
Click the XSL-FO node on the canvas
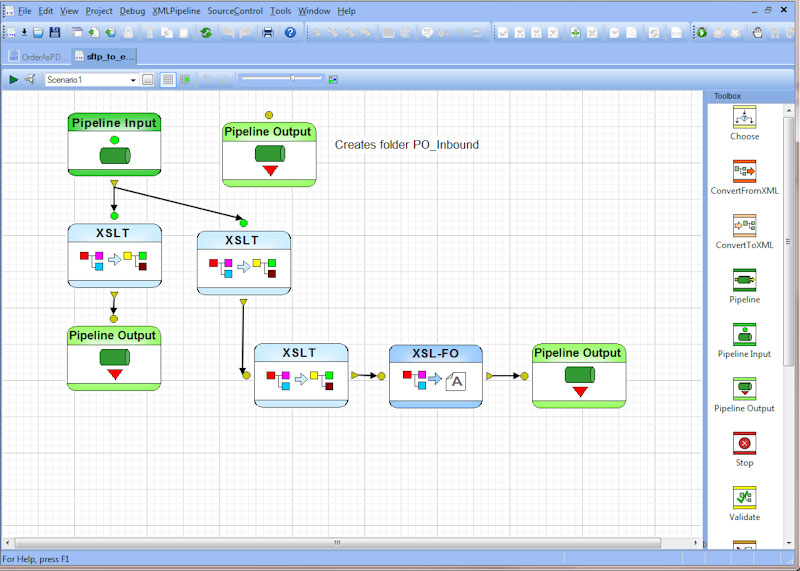click(x=435, y=375)
